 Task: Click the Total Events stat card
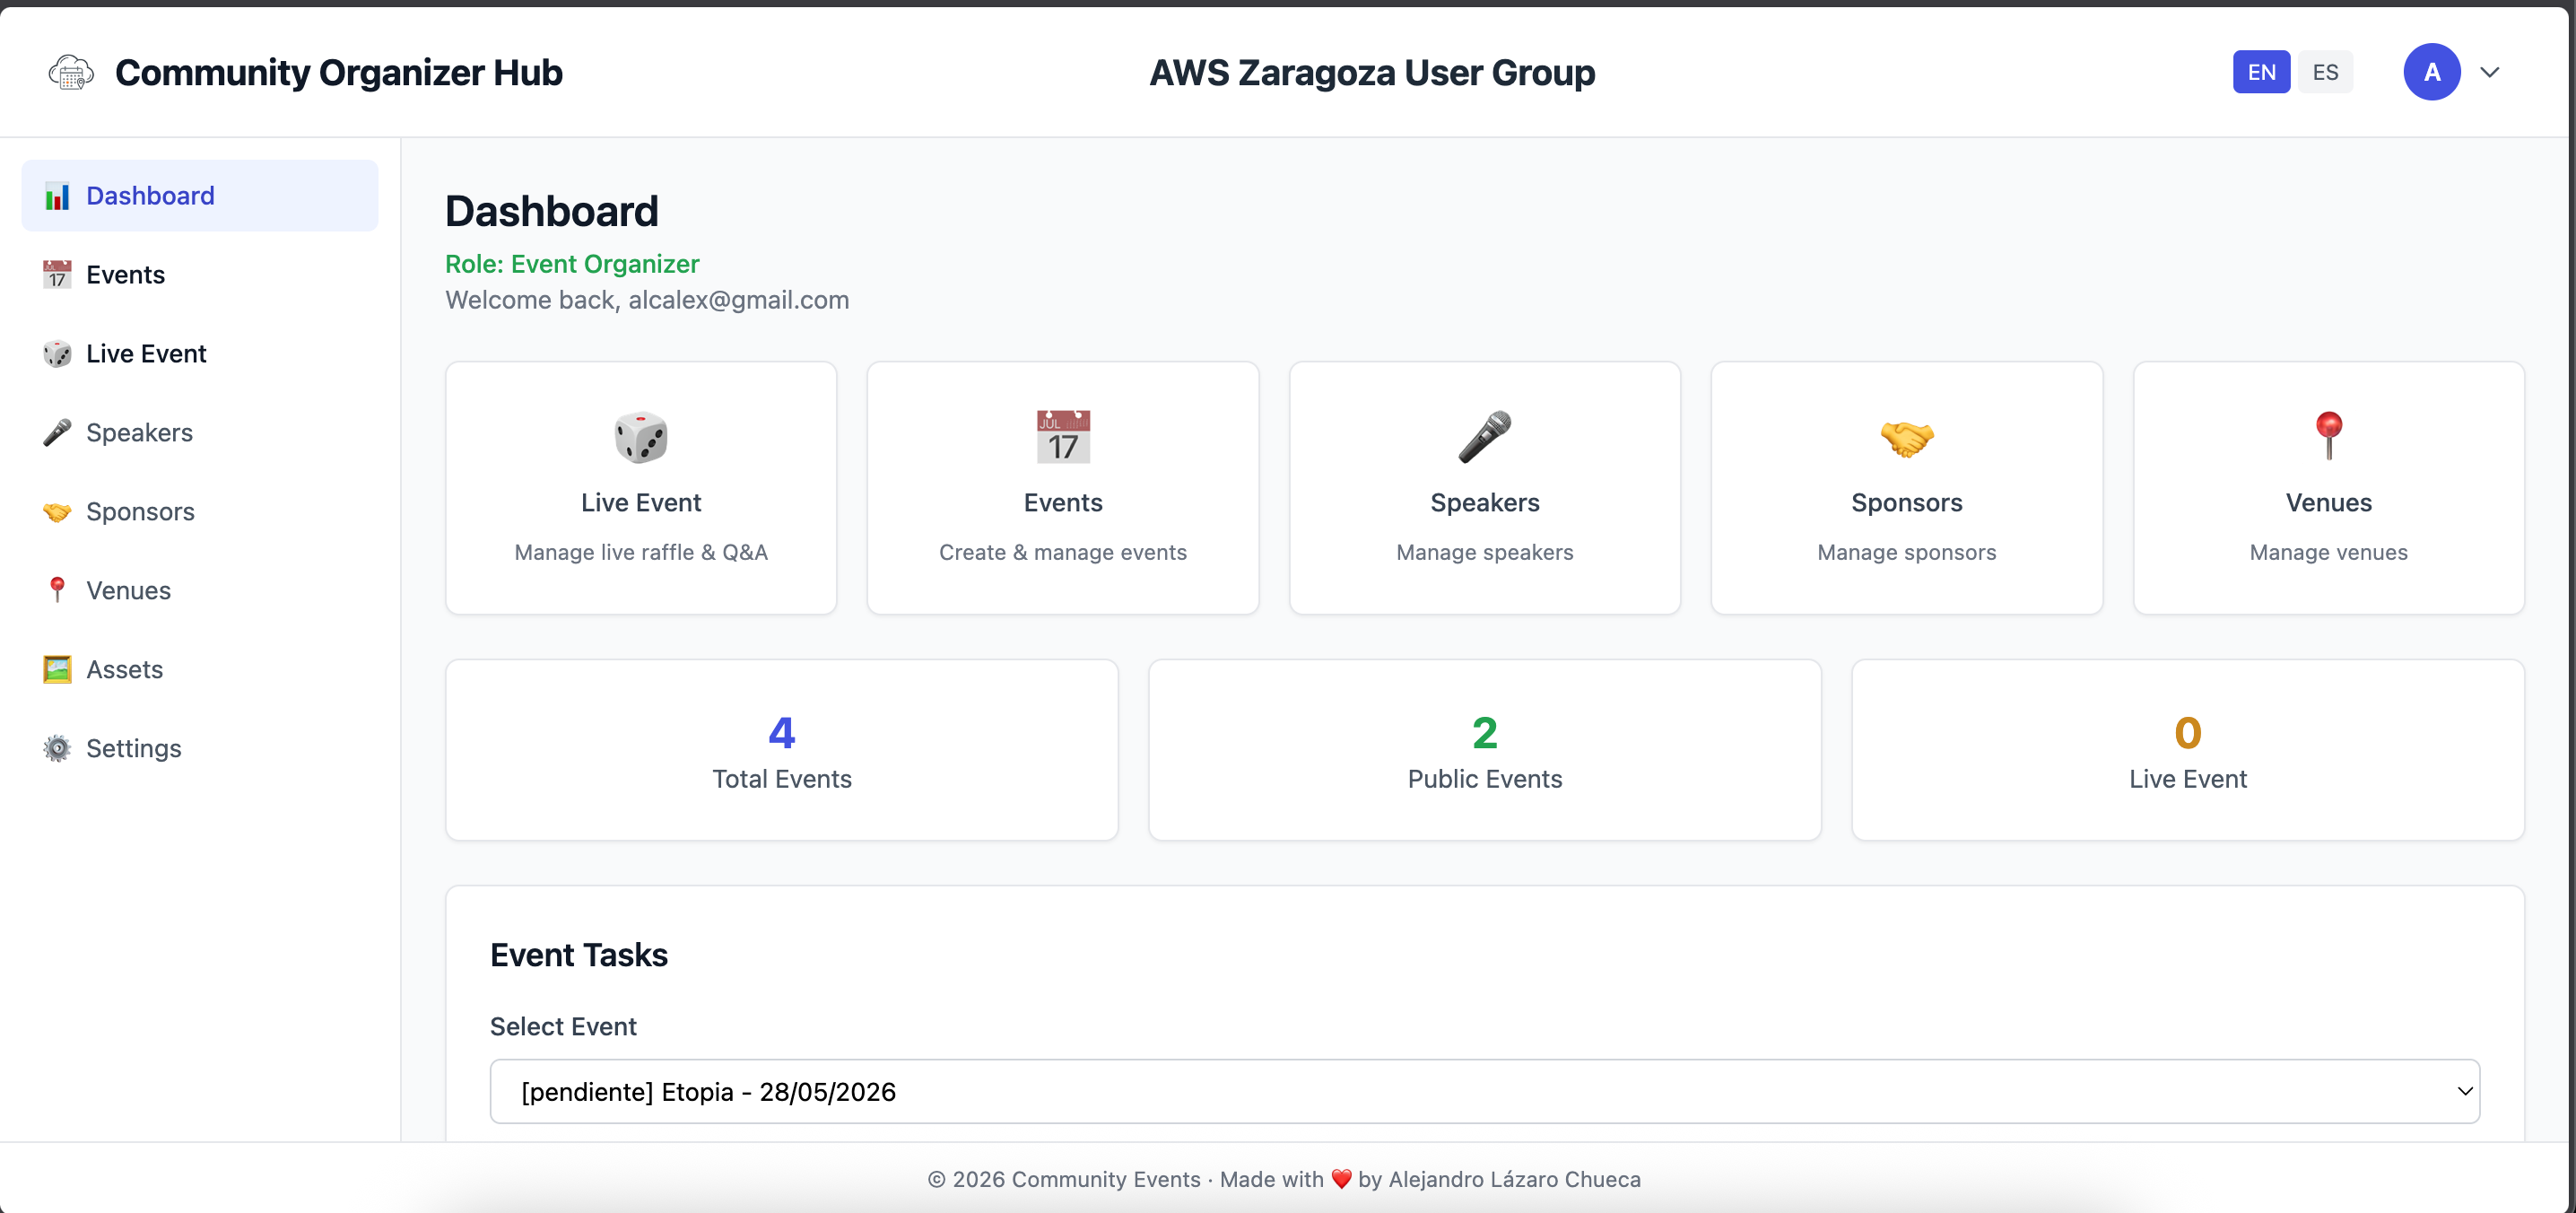782,750
